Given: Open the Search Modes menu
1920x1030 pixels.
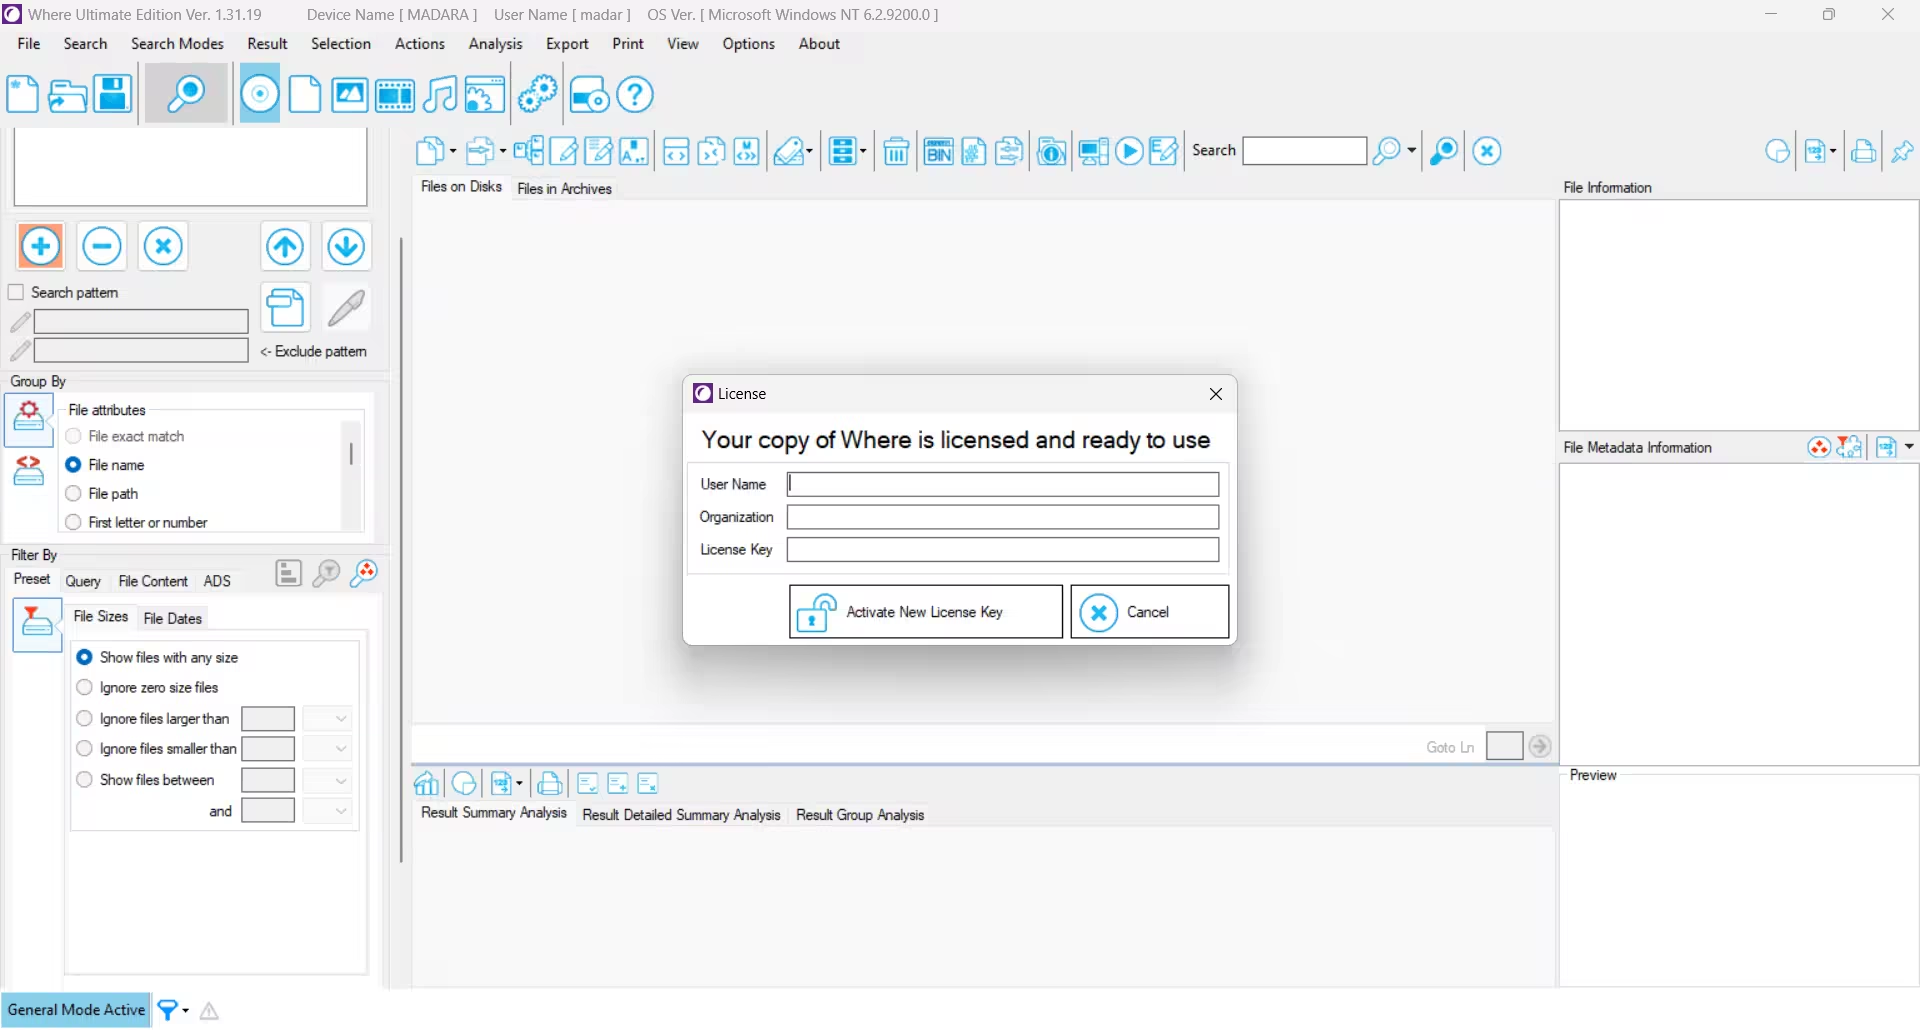Looking at the screenshot, I should pyautogui.click(x=177, y=44).
